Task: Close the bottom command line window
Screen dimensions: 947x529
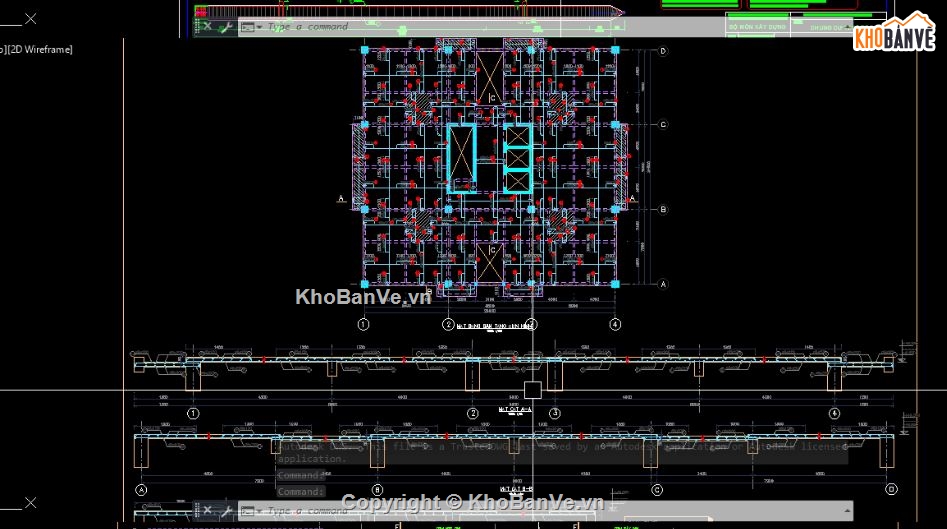Action: point(208,510)
